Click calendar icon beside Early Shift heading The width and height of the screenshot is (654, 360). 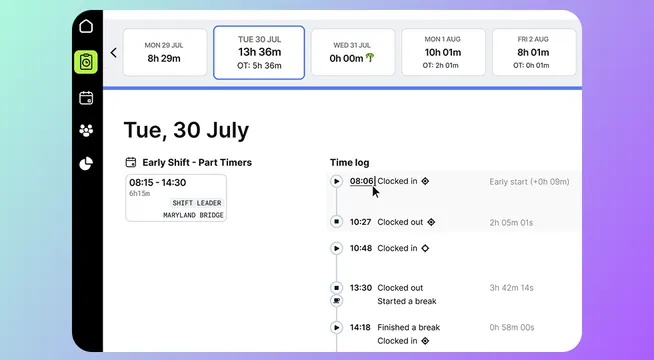pyautogui.click(x=131, y=162)
